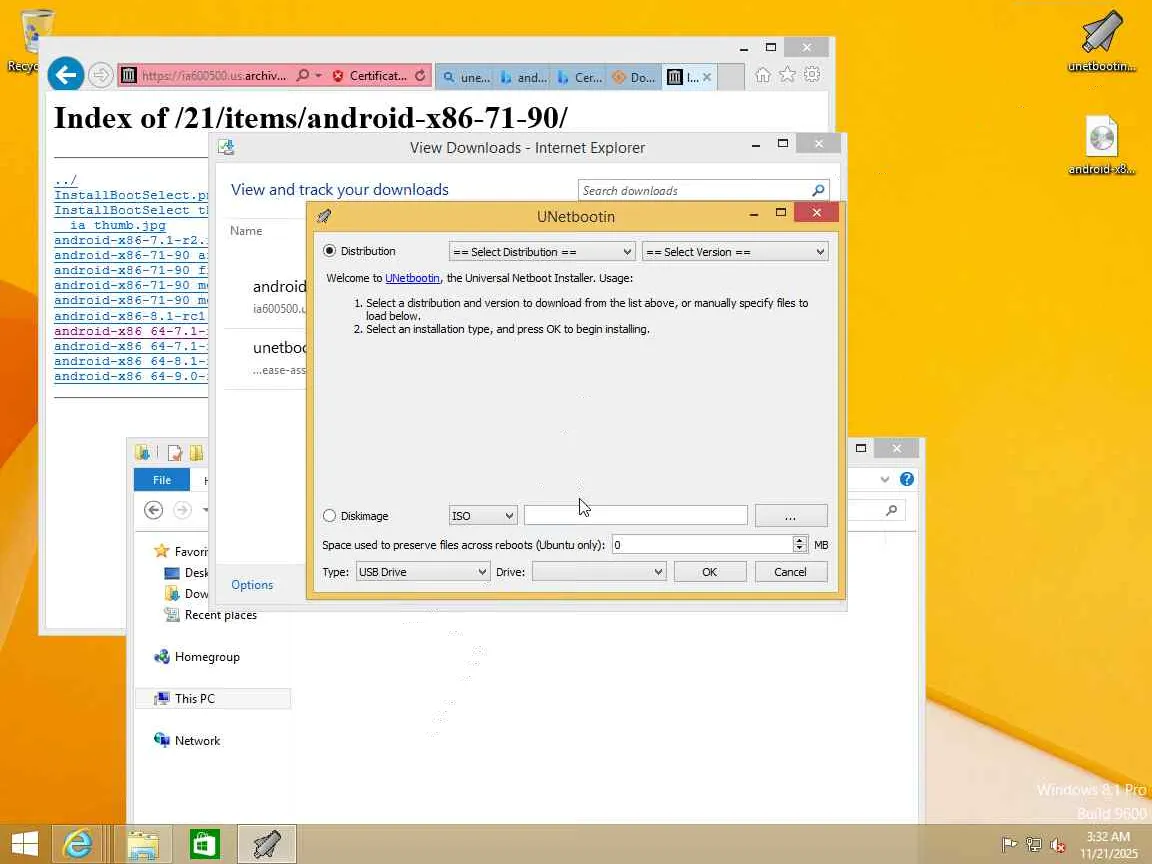Click Options in View Downloads window
This screenshot has height=864, width=1152.
point(252,585)
